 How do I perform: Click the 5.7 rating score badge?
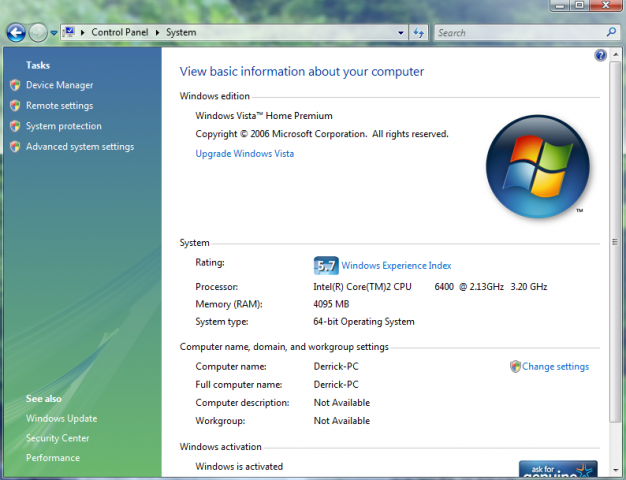click(x=326, y=266)
